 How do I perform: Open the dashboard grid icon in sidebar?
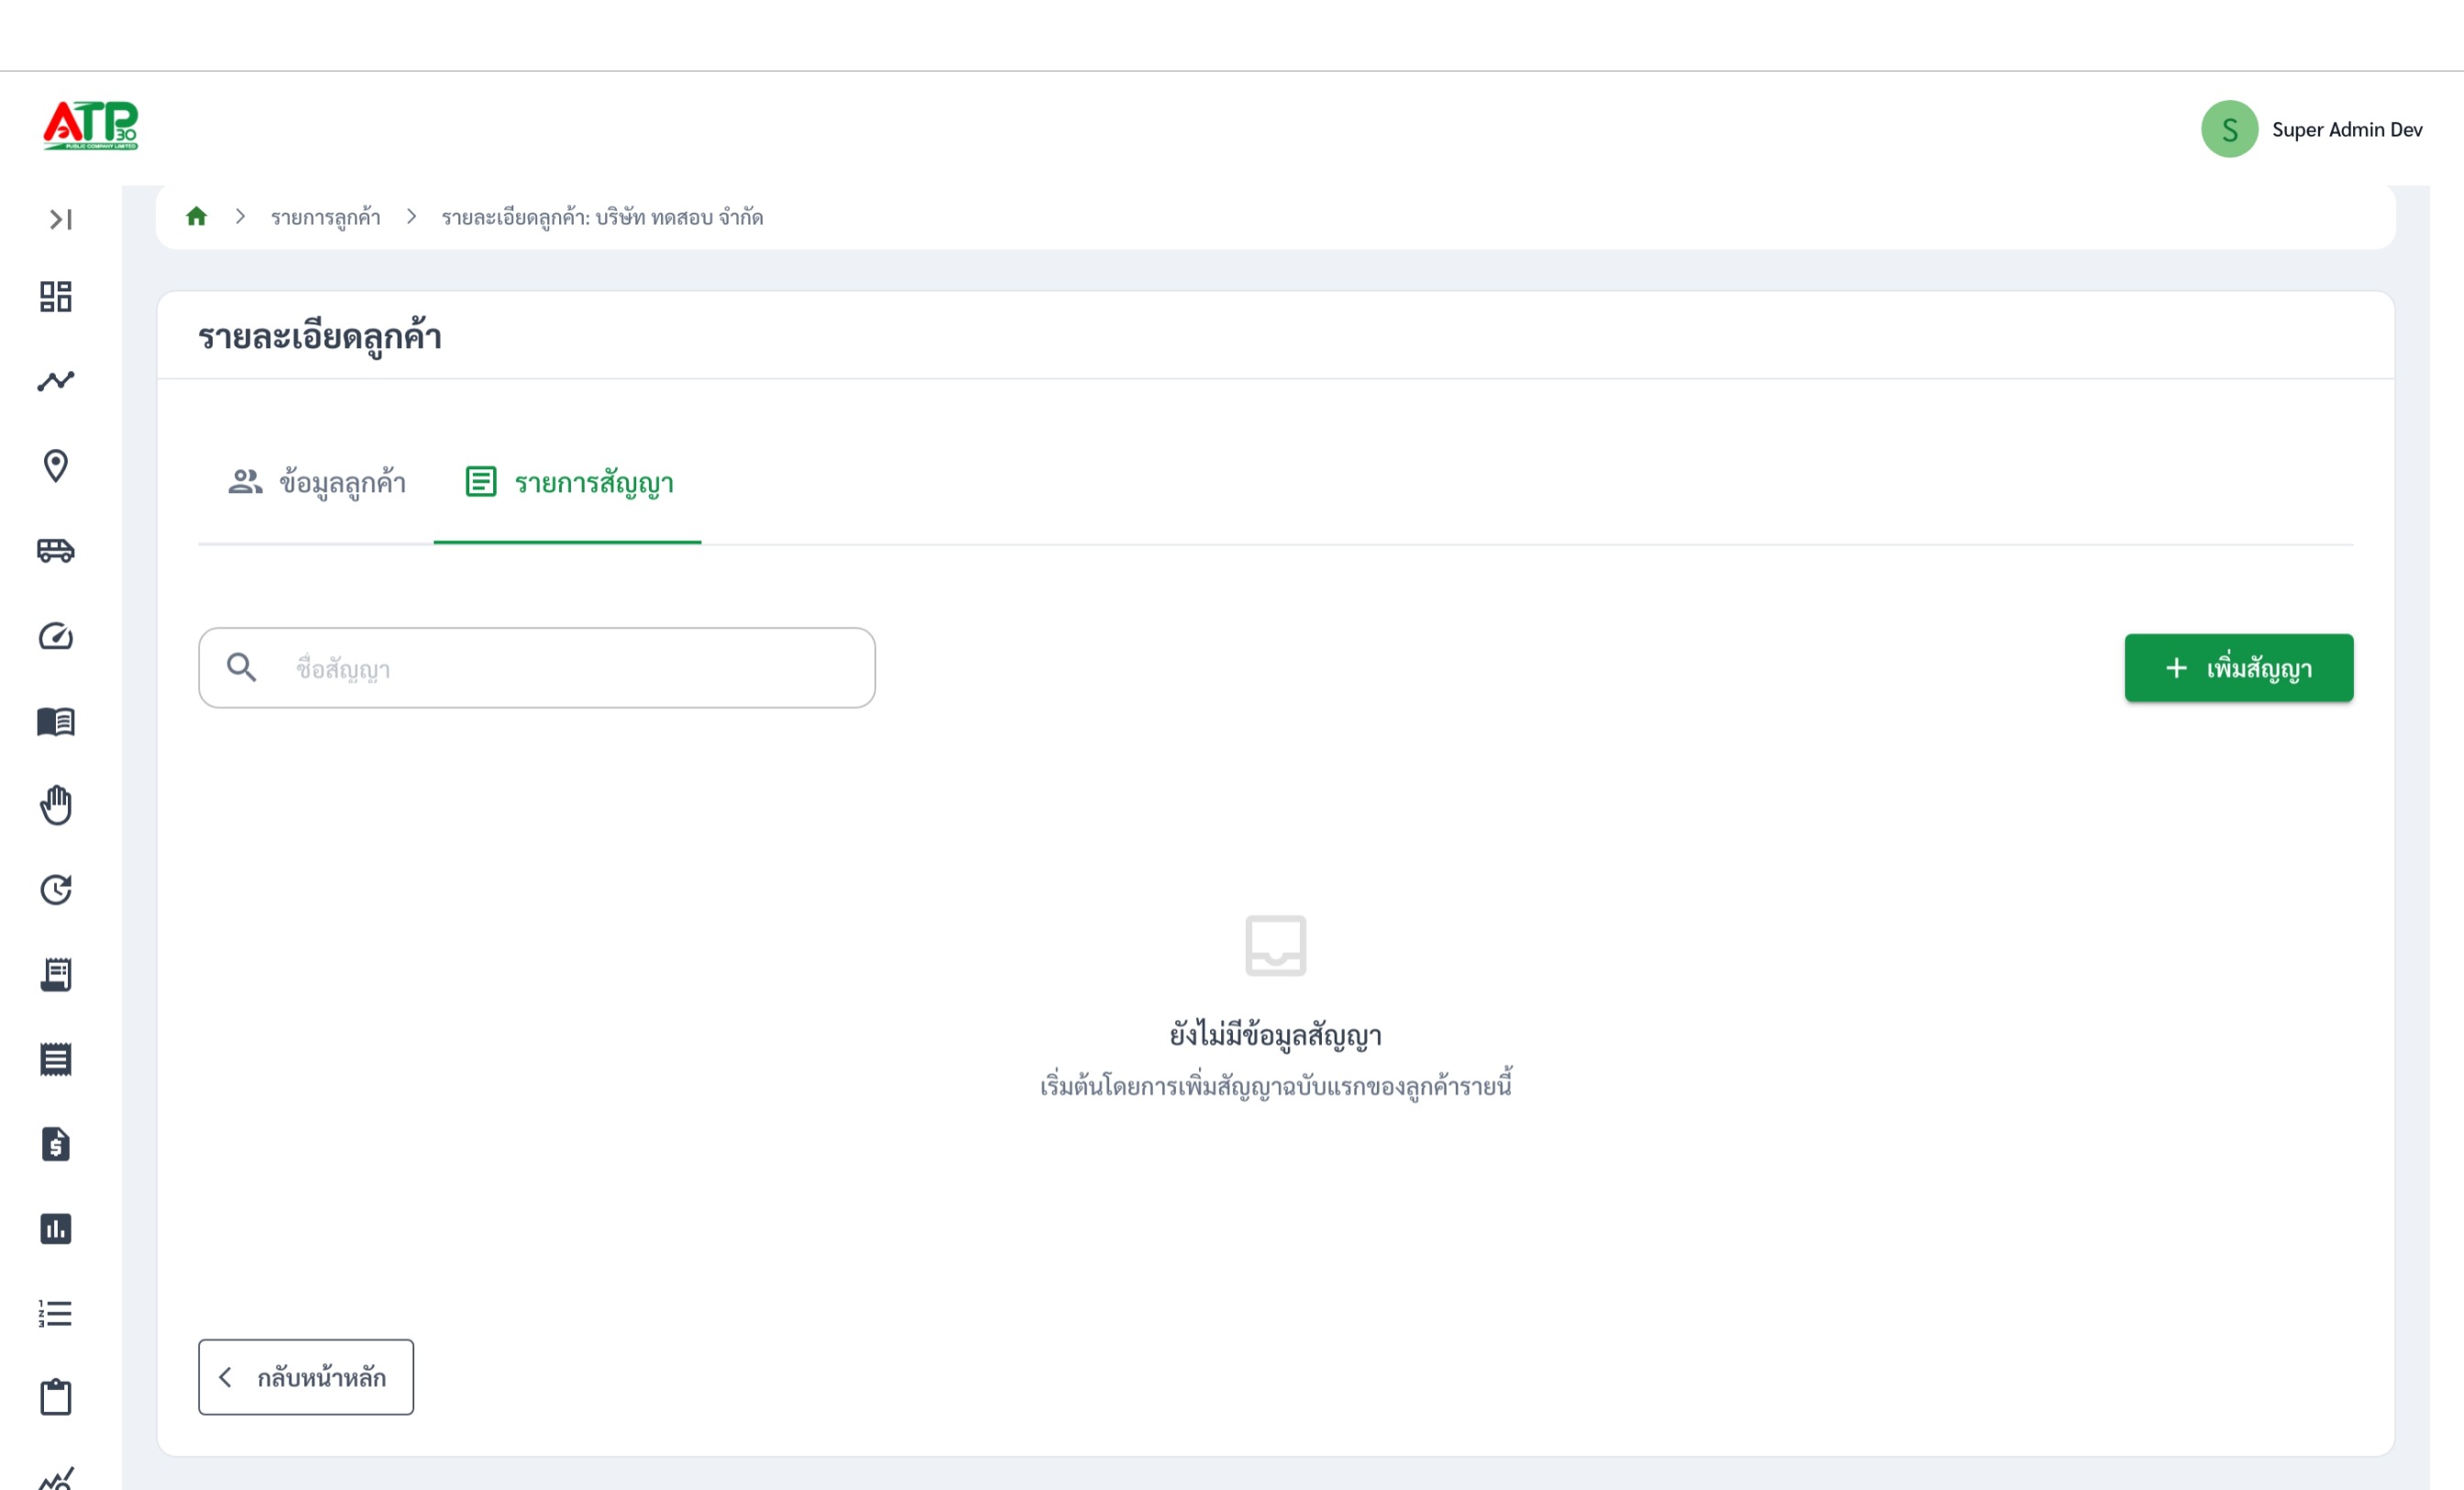coord(56,297)
